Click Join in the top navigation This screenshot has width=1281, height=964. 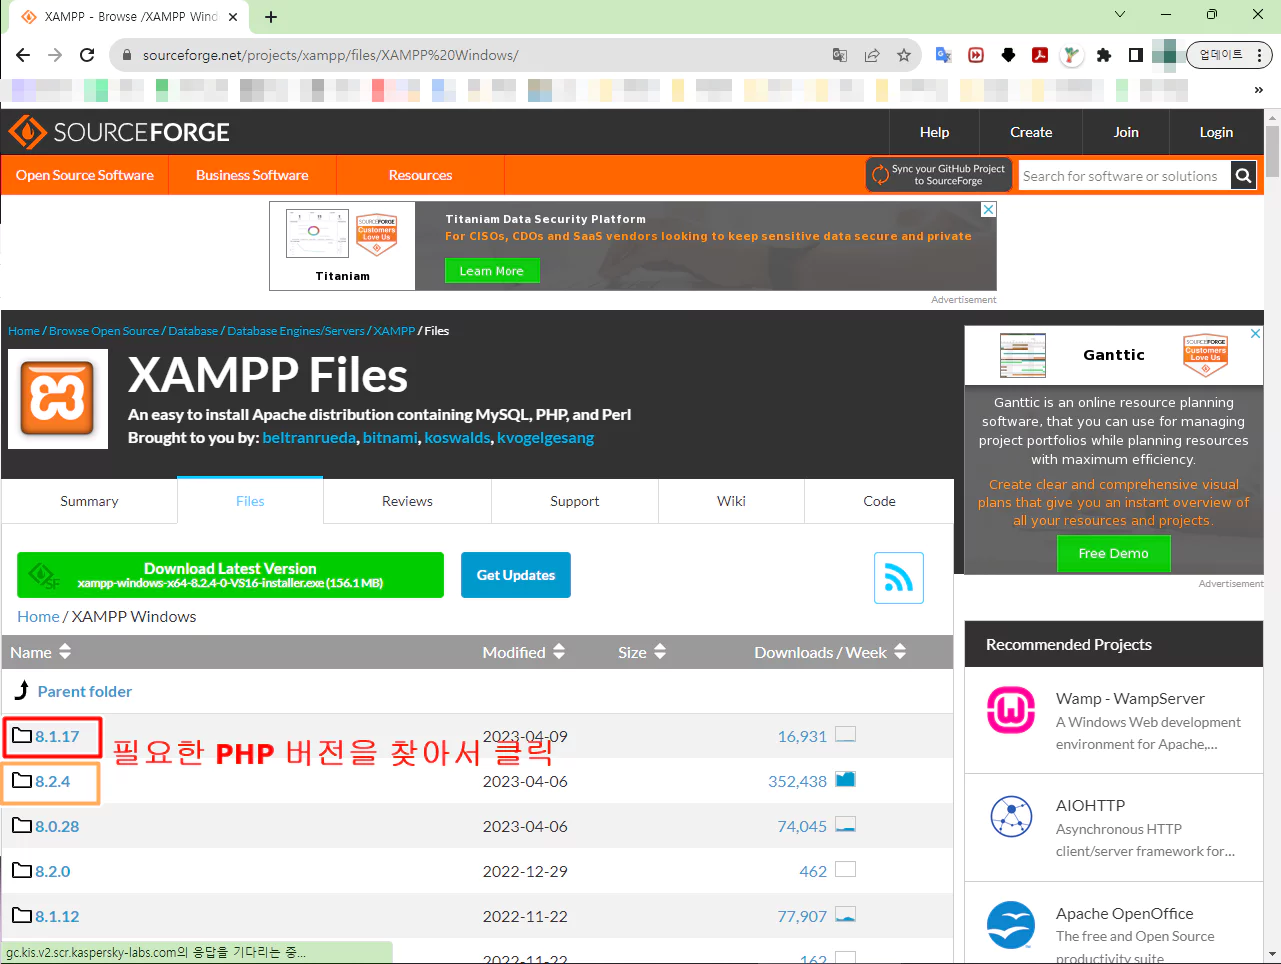(x=1126, y=132)
